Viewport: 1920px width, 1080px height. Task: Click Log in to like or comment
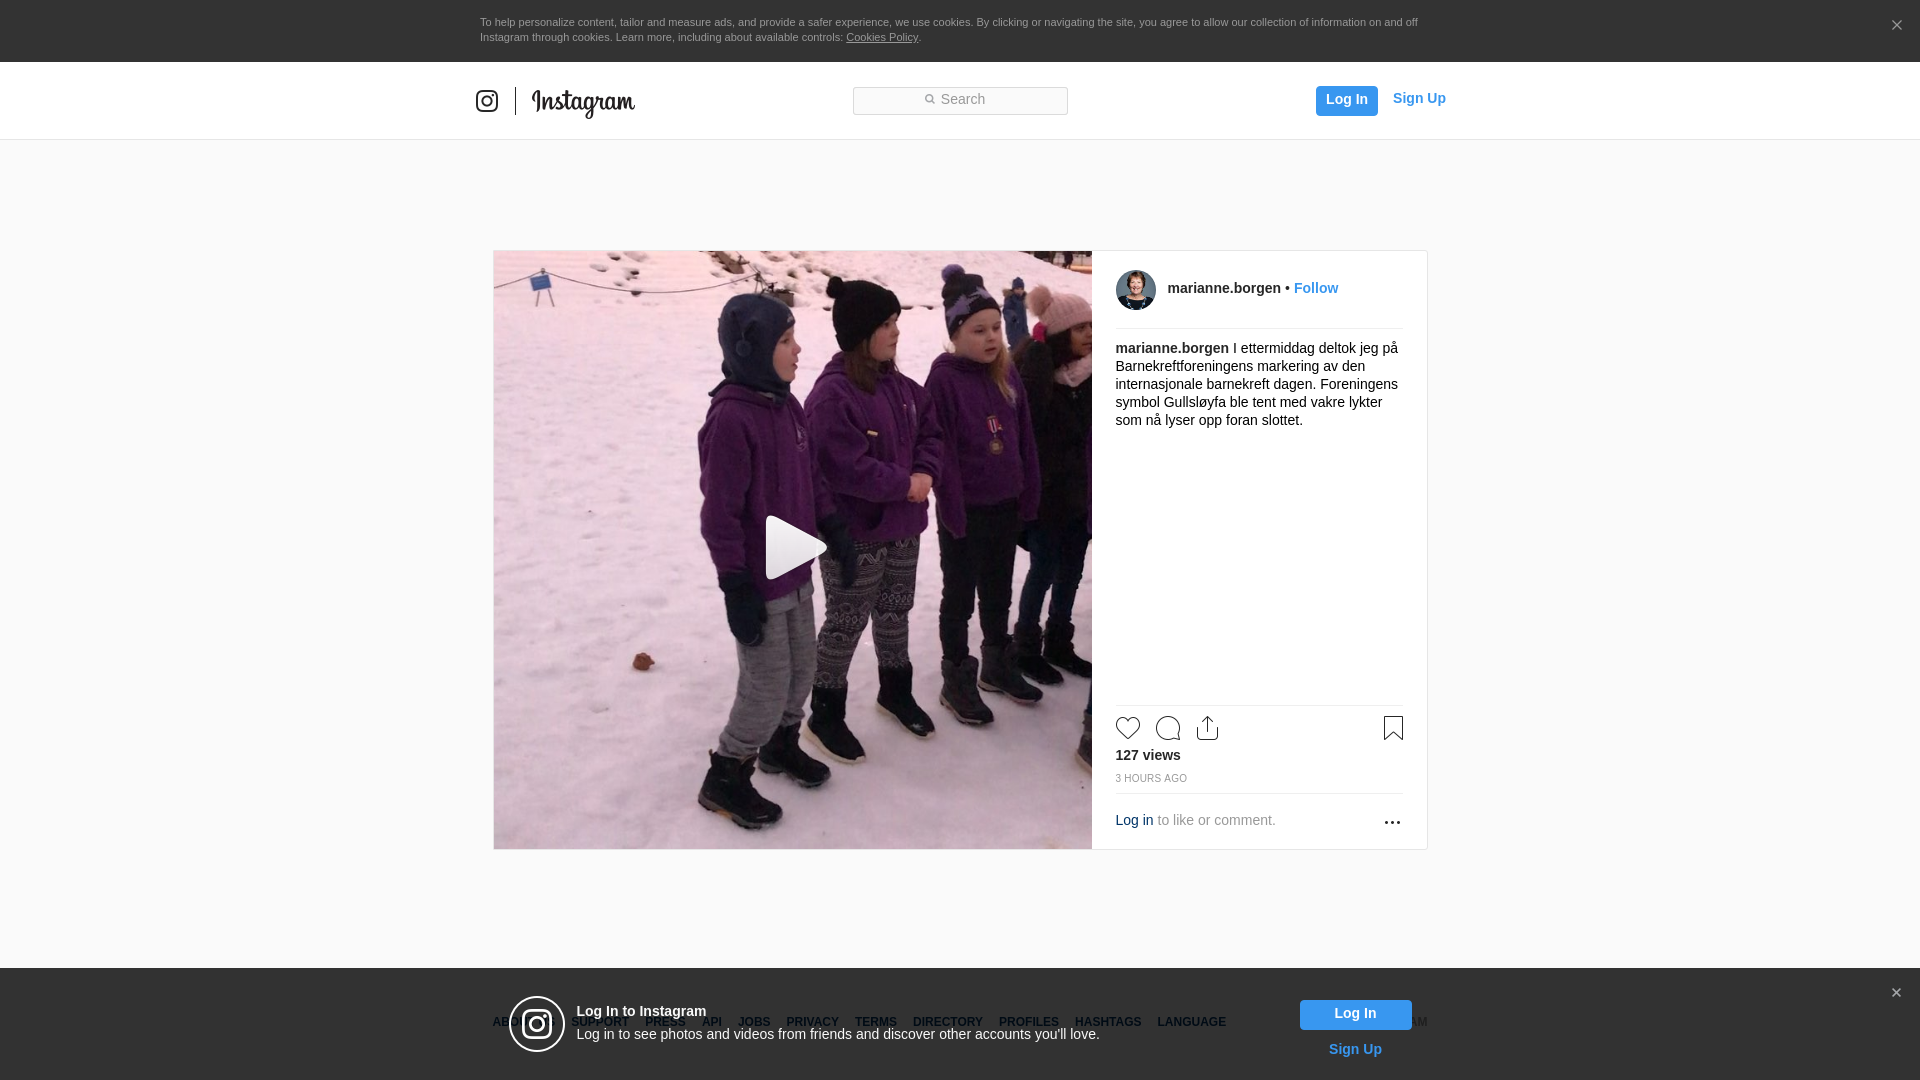pyautogui.click(x=1134, y=820)
